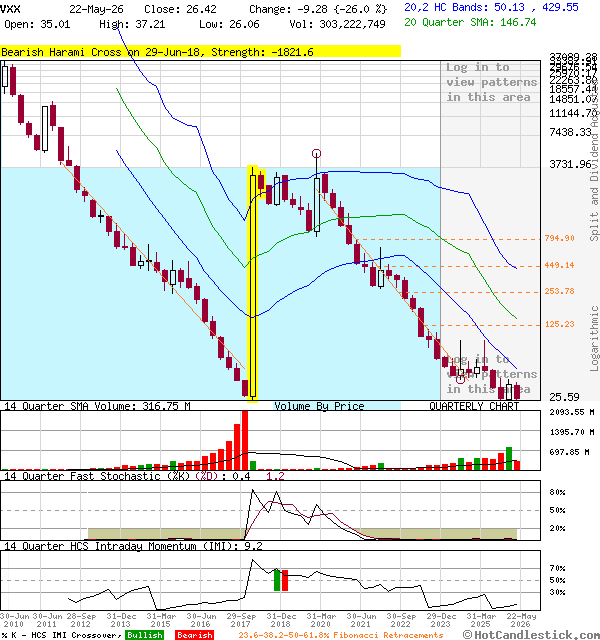Click the Low: 26.06 value
600x640 pixels.
(x=229, y=24)
